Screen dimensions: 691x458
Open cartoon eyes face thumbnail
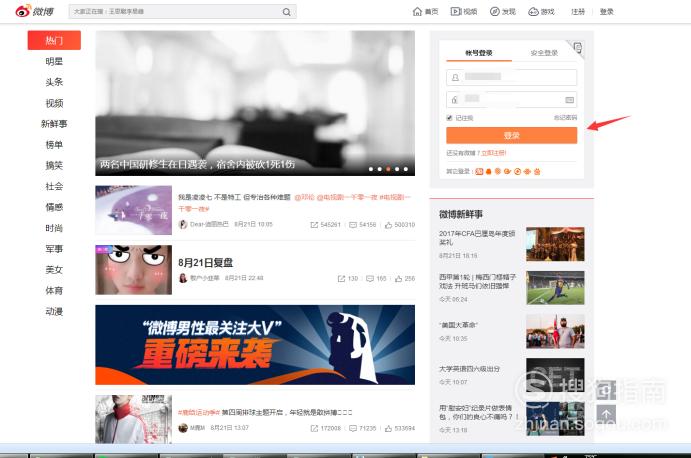click(134, 270)
